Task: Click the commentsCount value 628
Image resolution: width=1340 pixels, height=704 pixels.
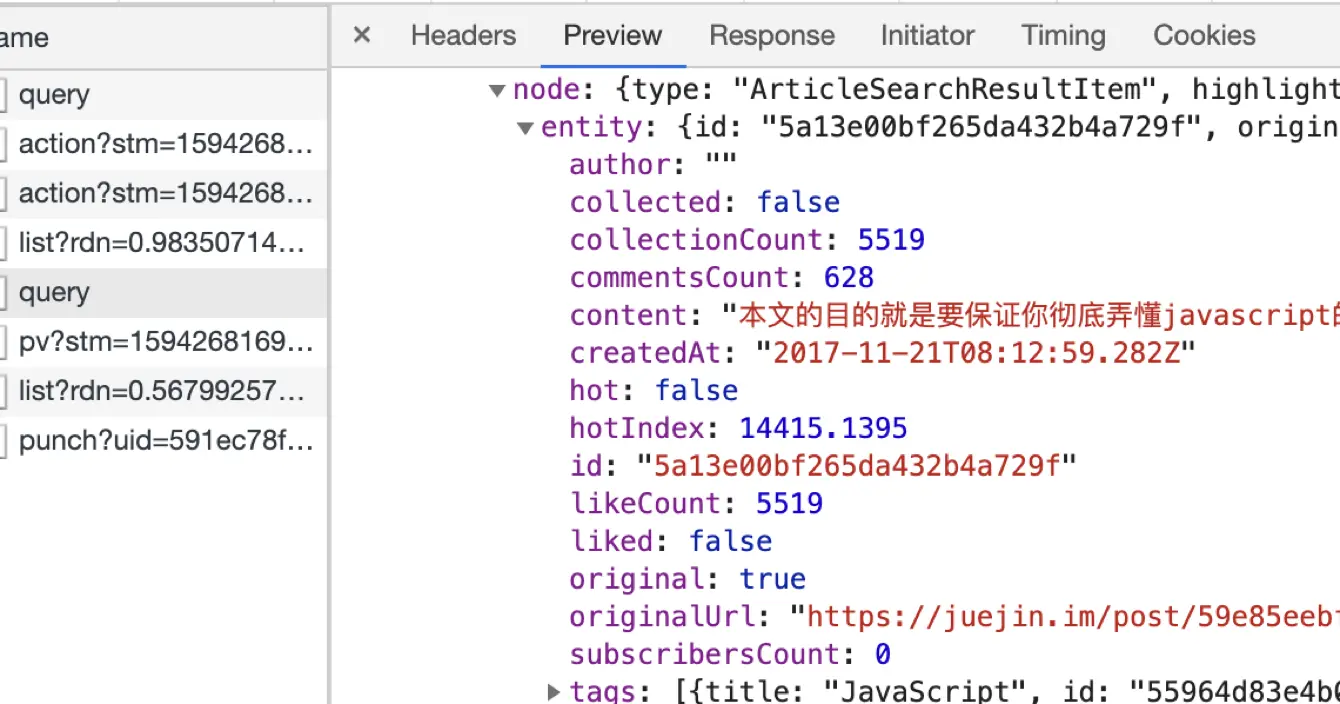Action: click(849, 277)
